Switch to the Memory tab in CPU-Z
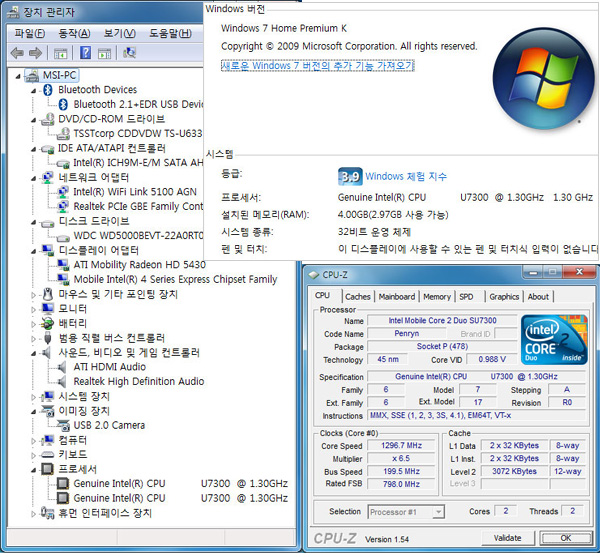The image size is (600, 557). pos(436,296)
